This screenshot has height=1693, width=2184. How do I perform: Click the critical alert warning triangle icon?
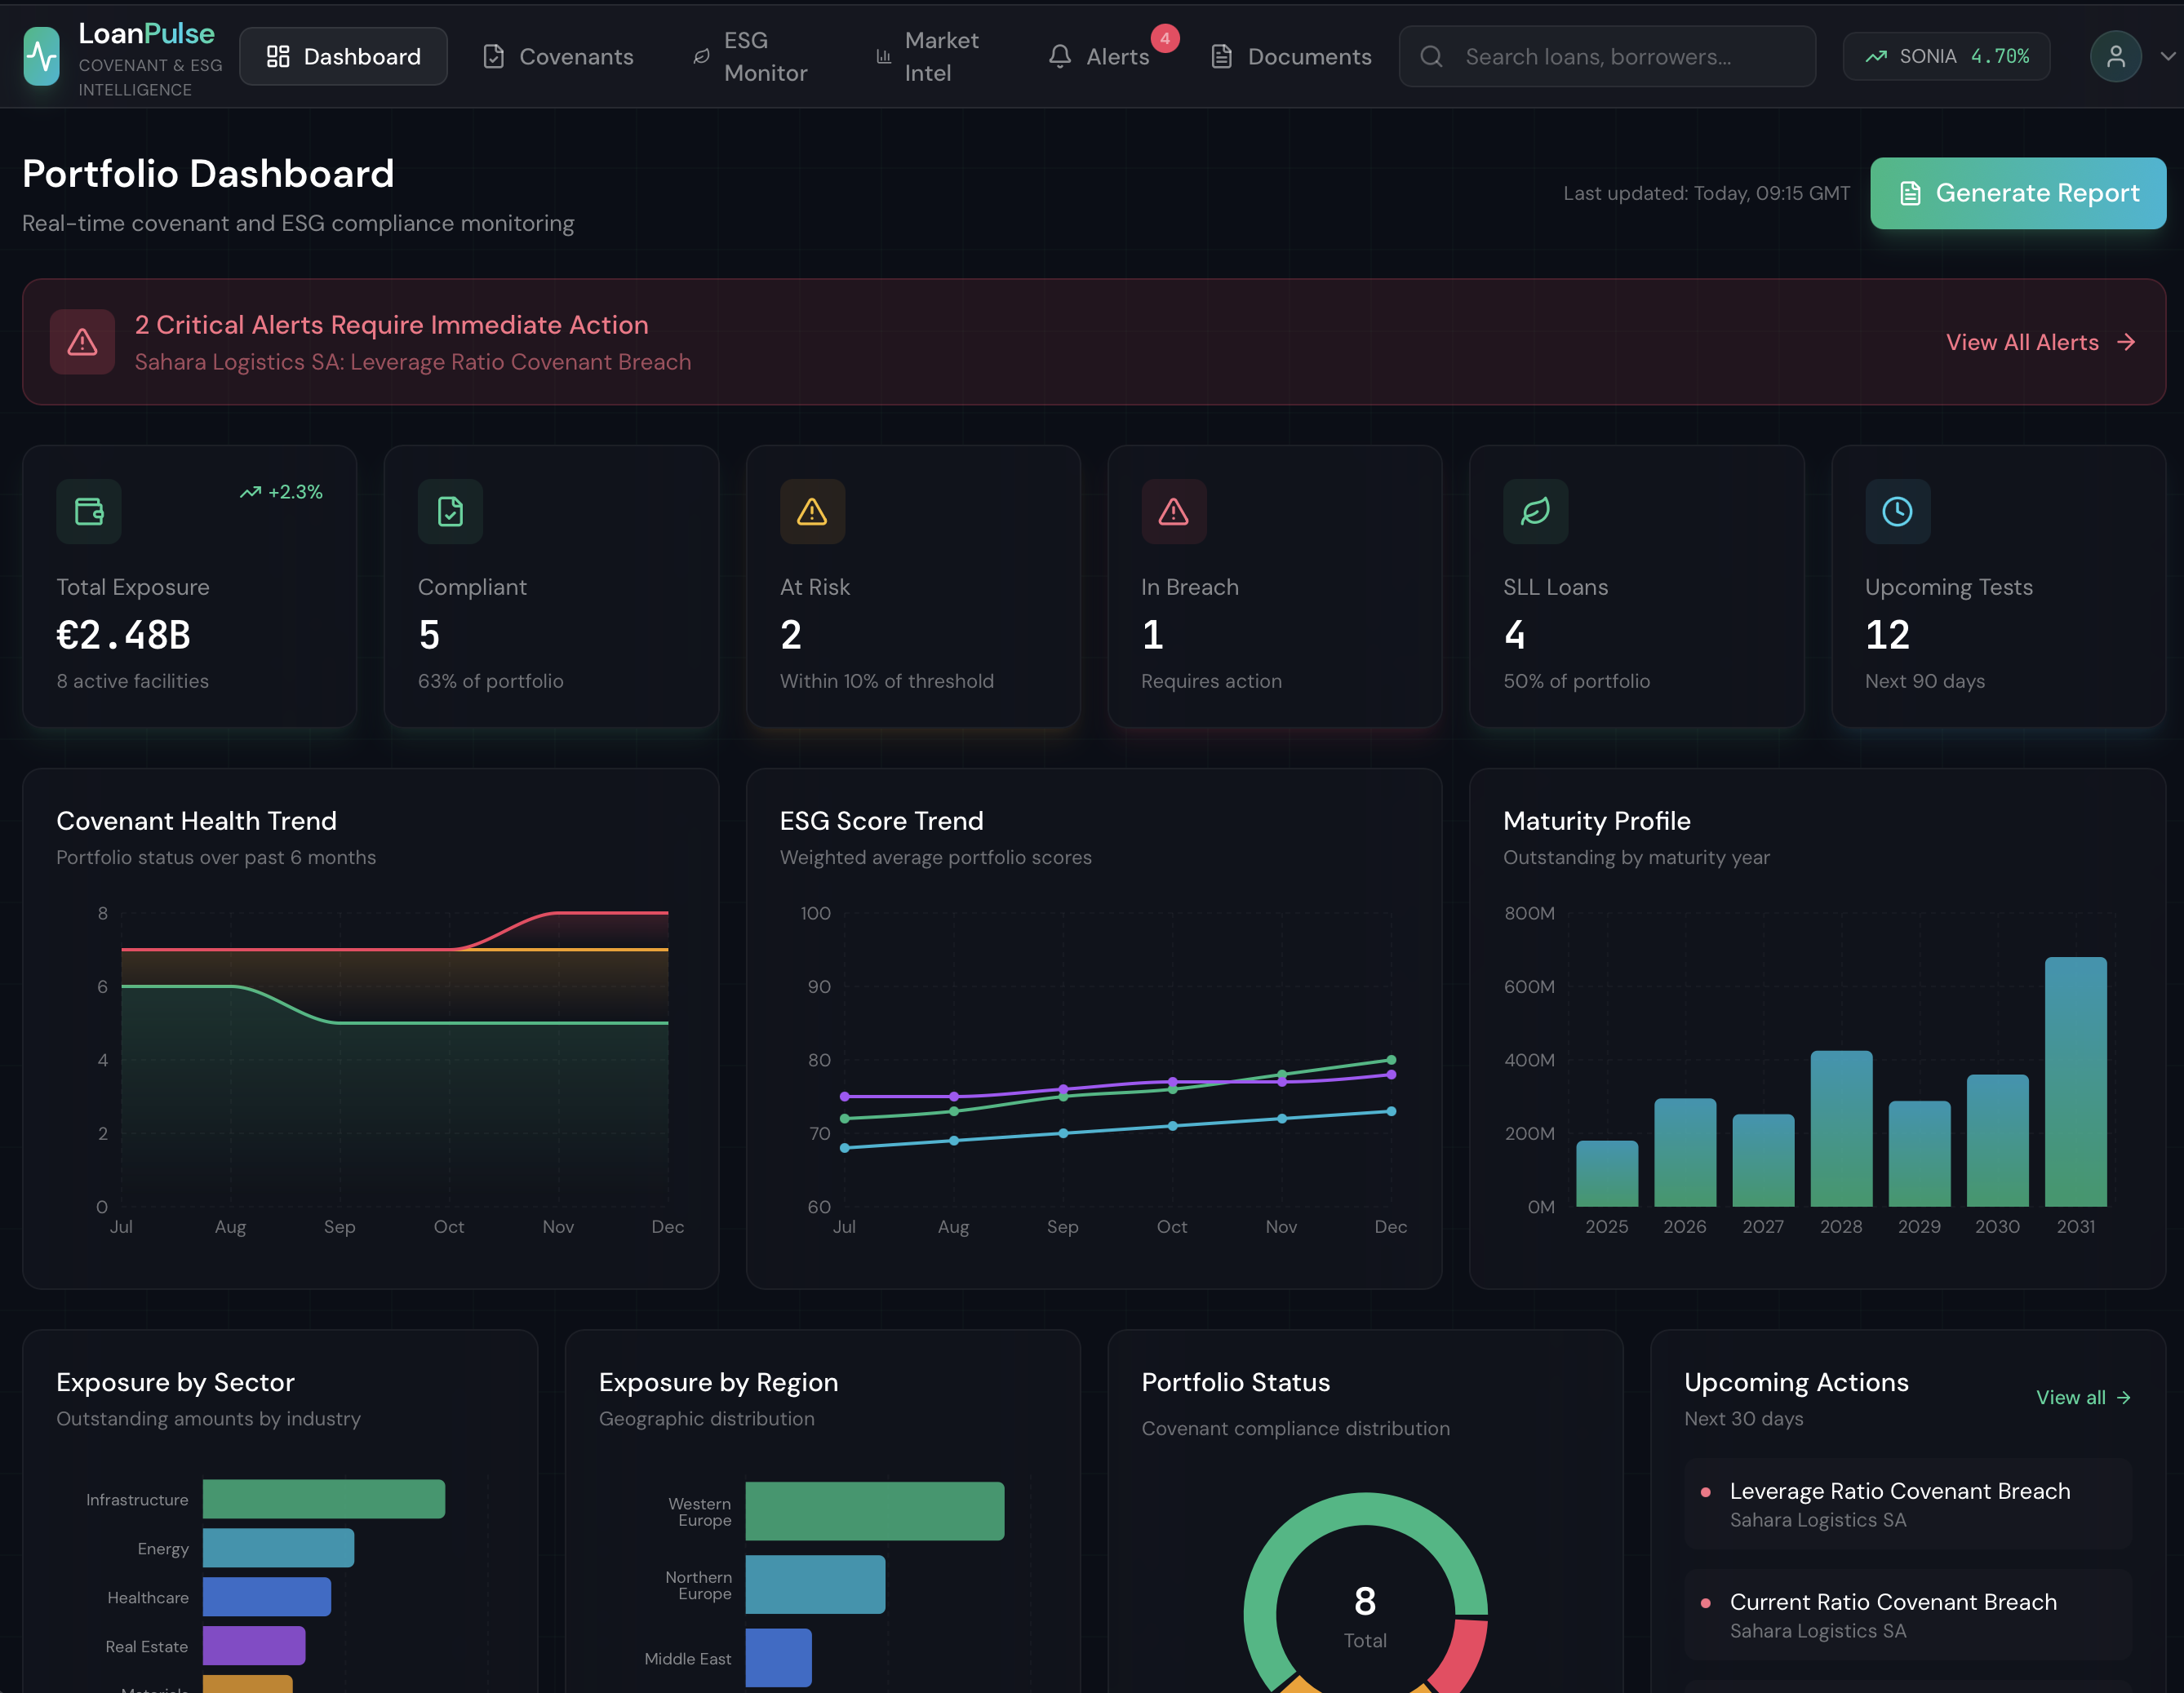82,342
